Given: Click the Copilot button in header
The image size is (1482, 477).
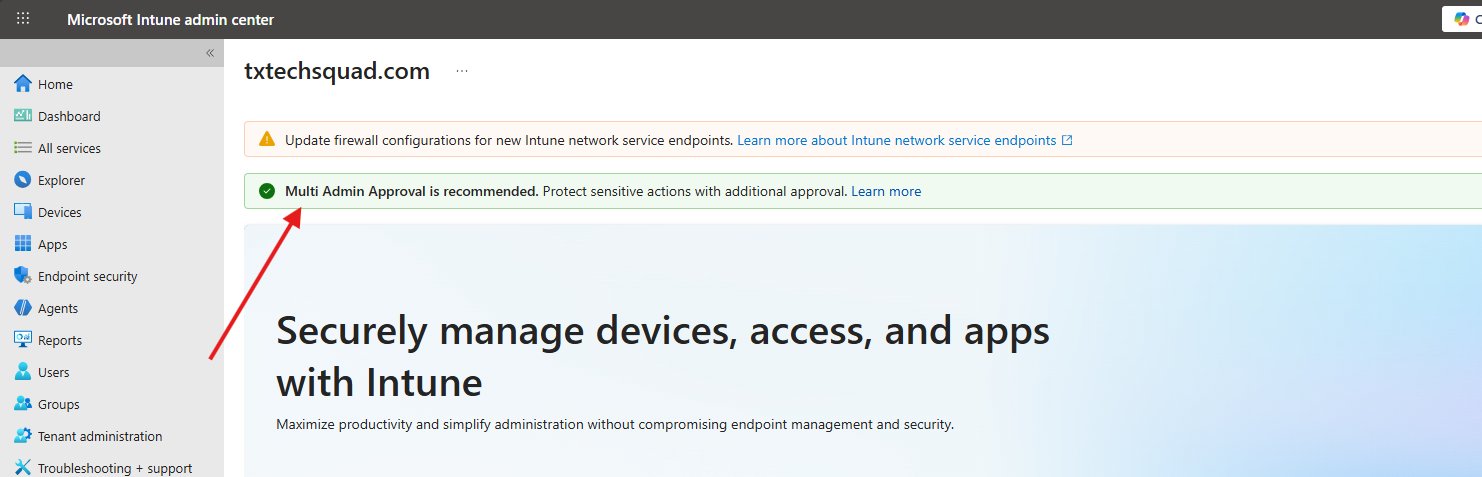Looking at the screenshot, I should 1462,19.
